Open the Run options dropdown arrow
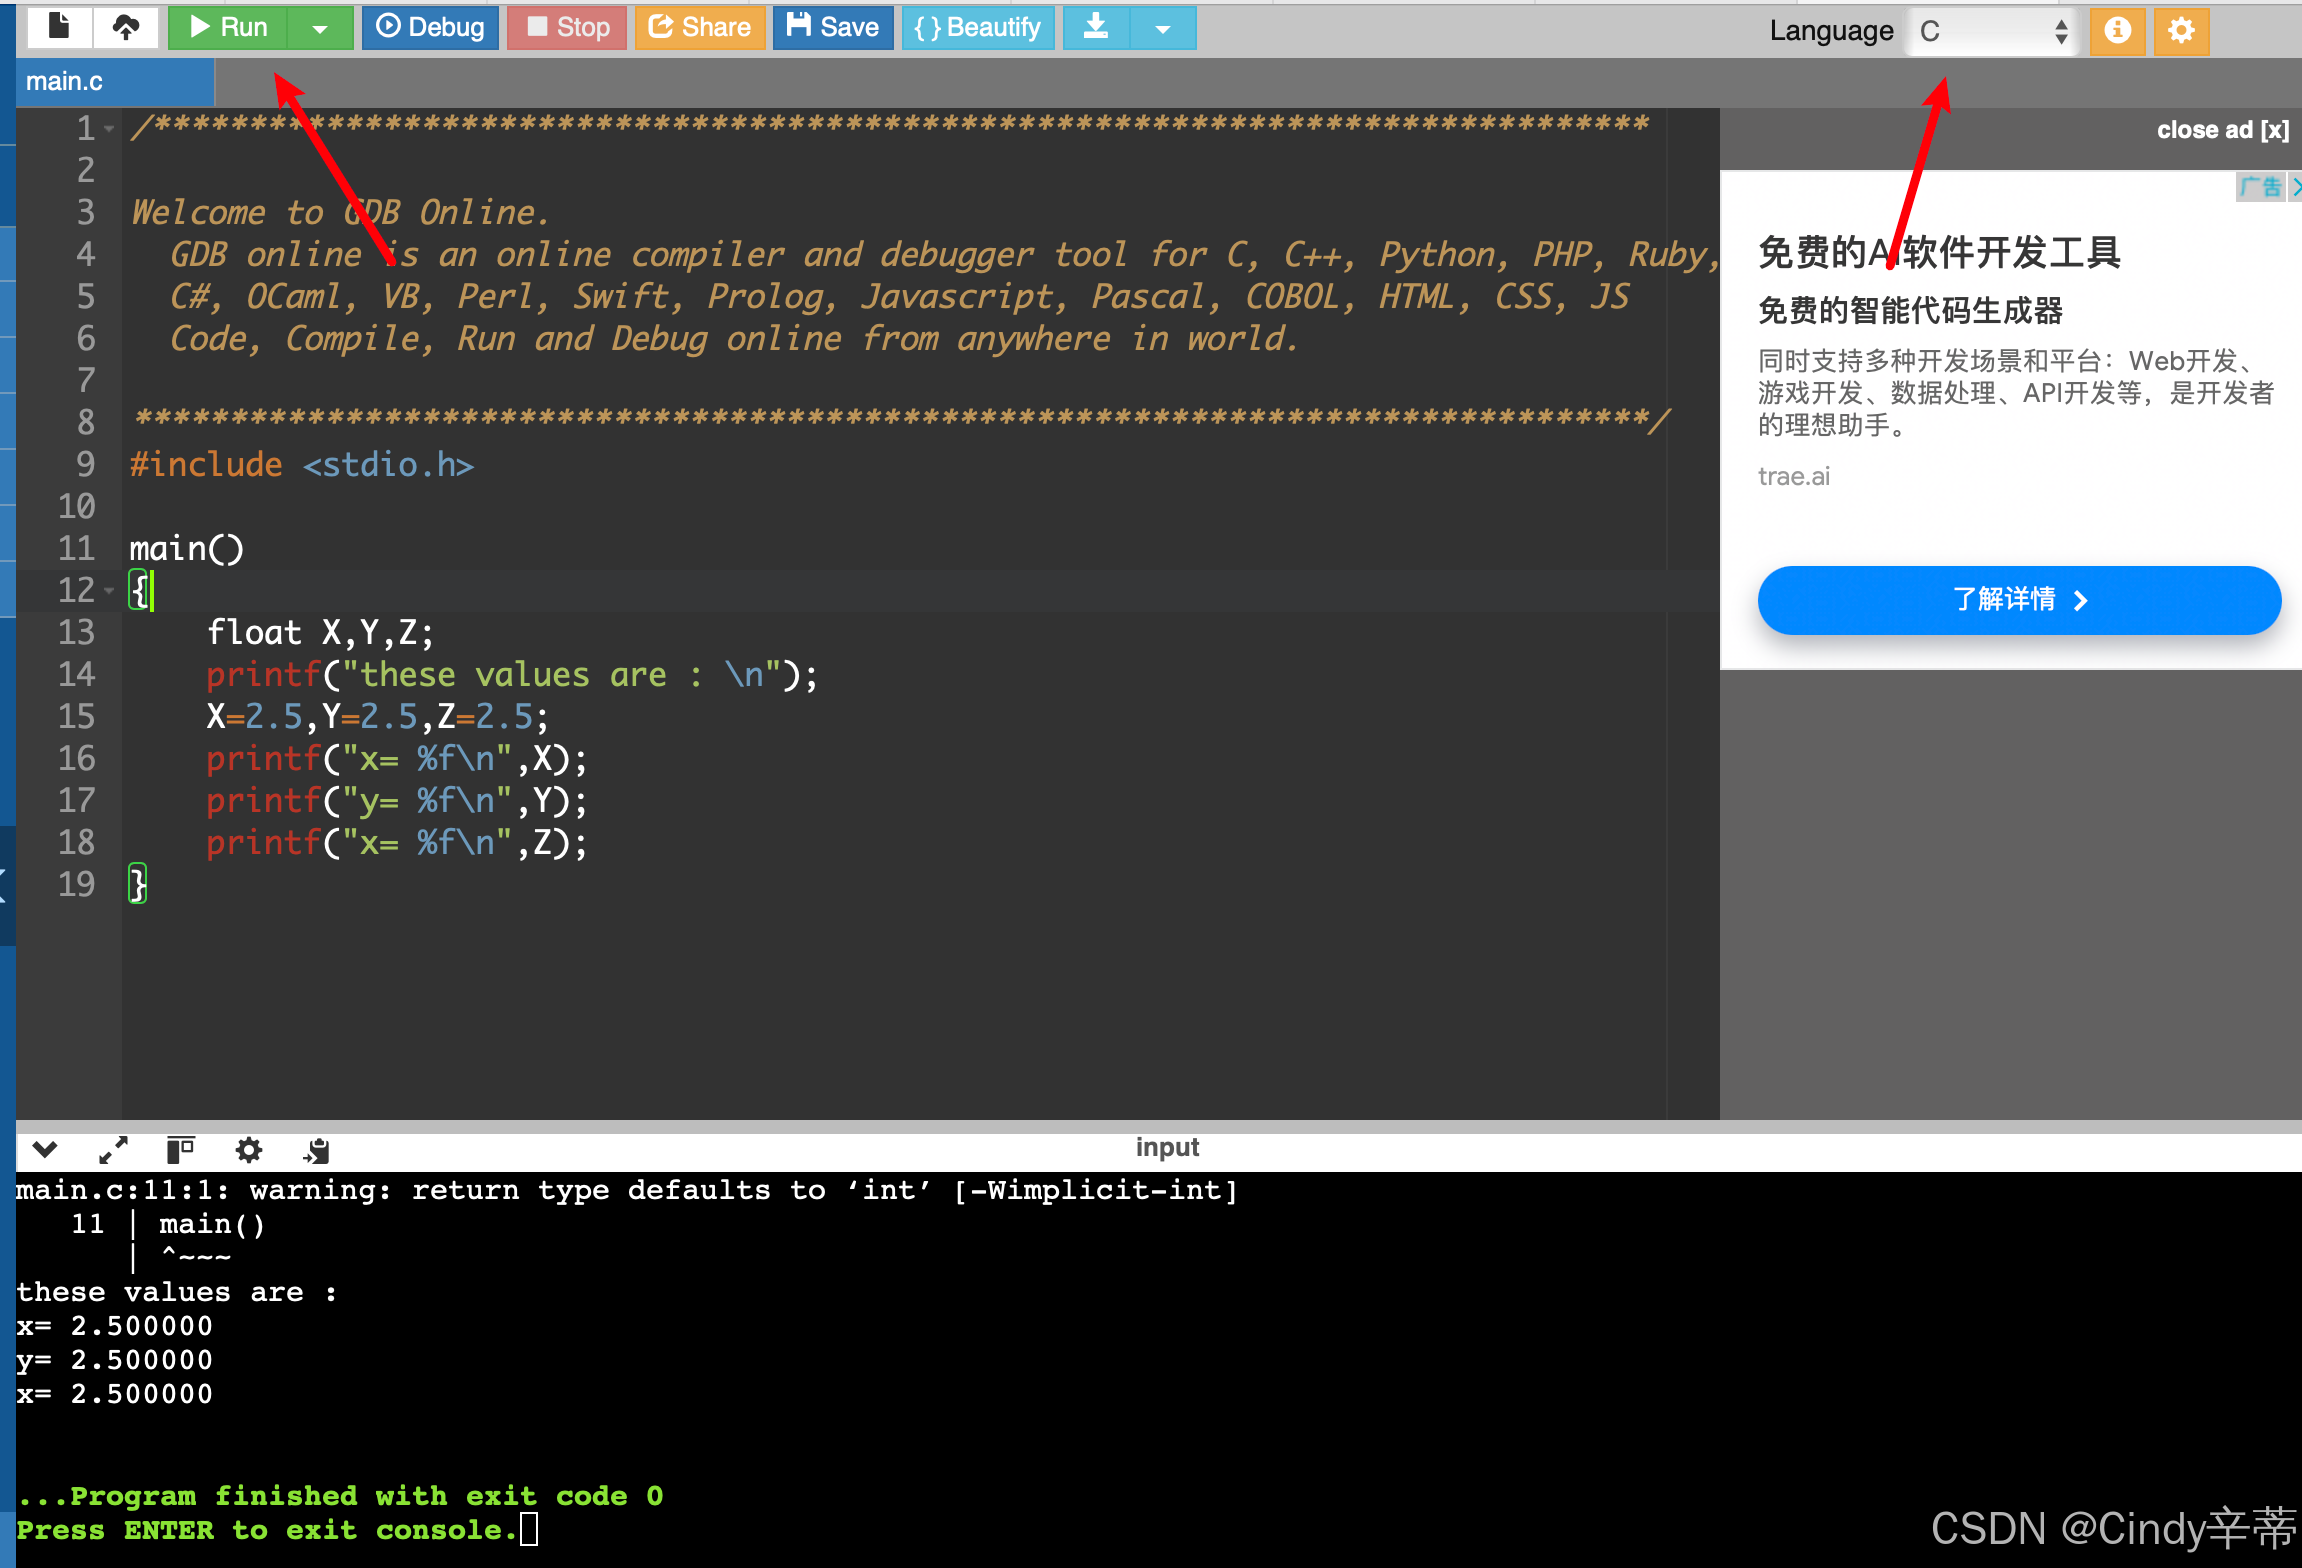 320,28
